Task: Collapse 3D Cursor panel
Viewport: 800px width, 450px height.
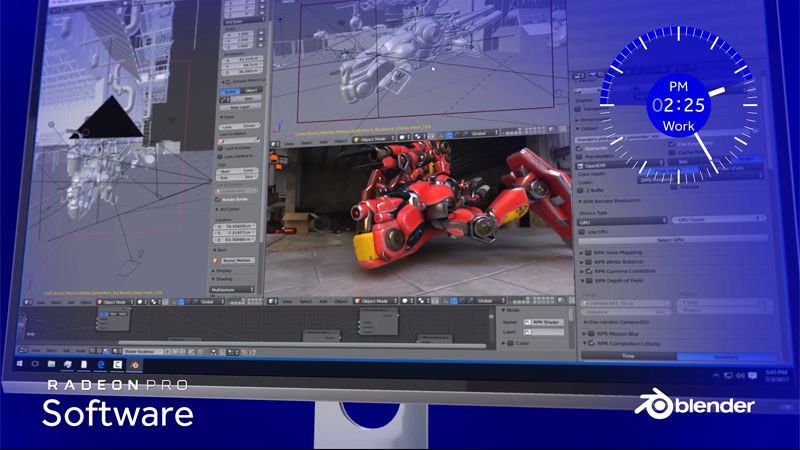Action: tap(216, 209)
